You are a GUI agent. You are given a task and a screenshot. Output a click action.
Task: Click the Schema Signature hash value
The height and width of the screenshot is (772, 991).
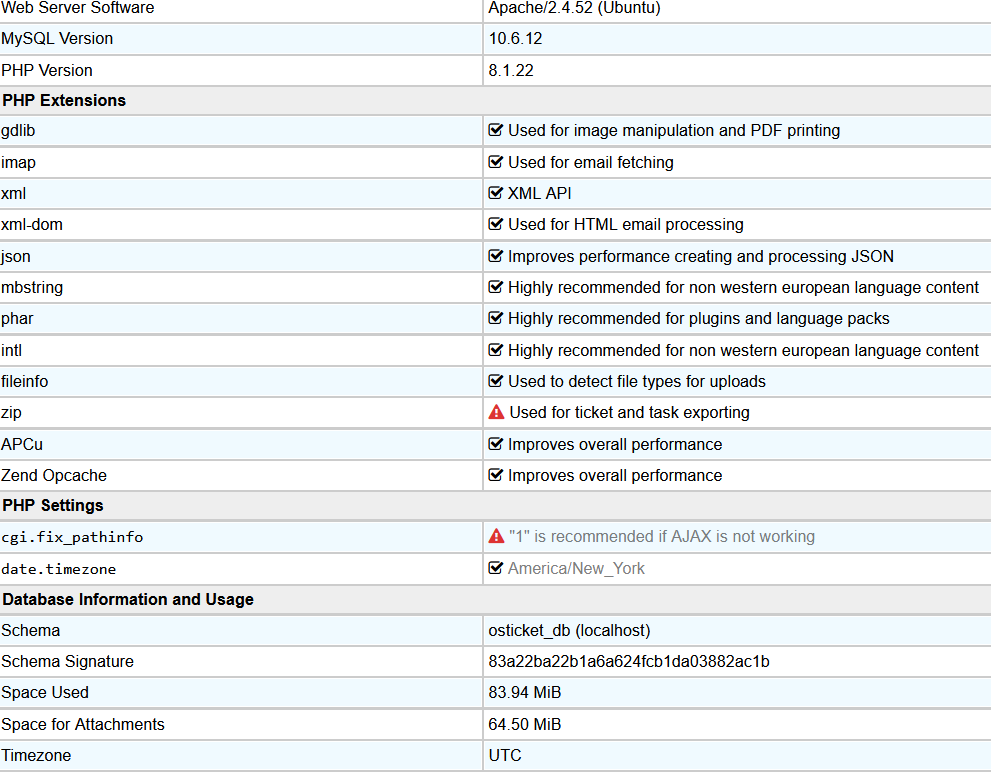(628, 661)
